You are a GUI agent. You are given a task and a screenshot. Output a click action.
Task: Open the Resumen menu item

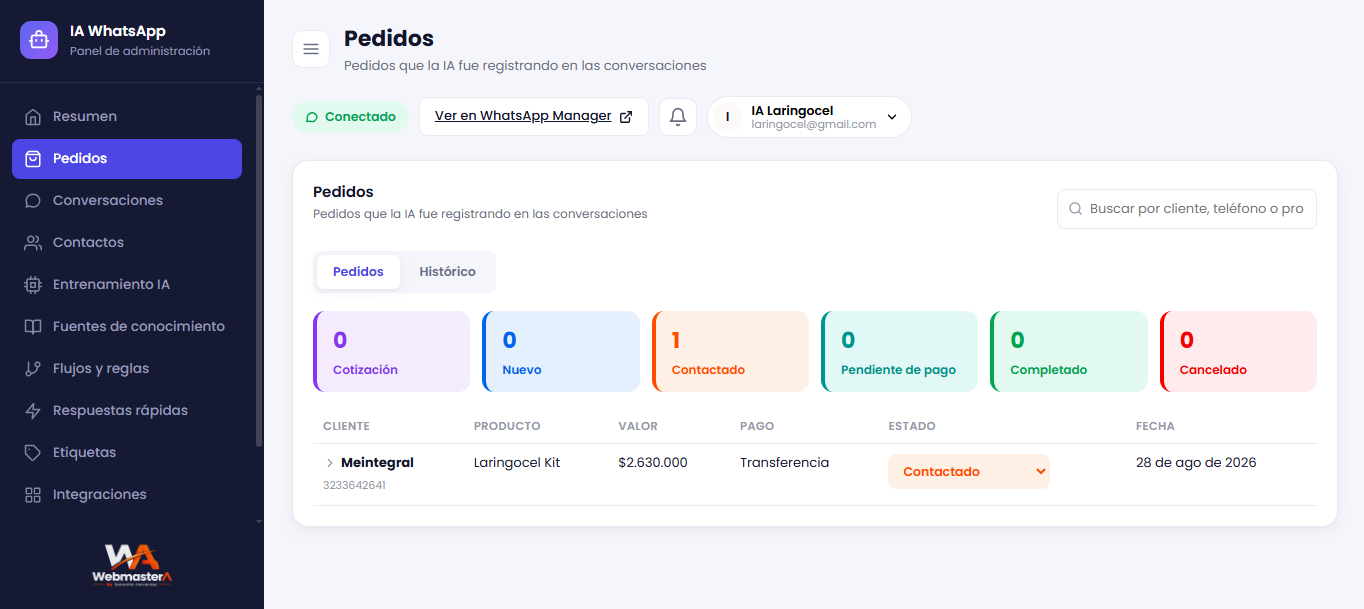127,117
